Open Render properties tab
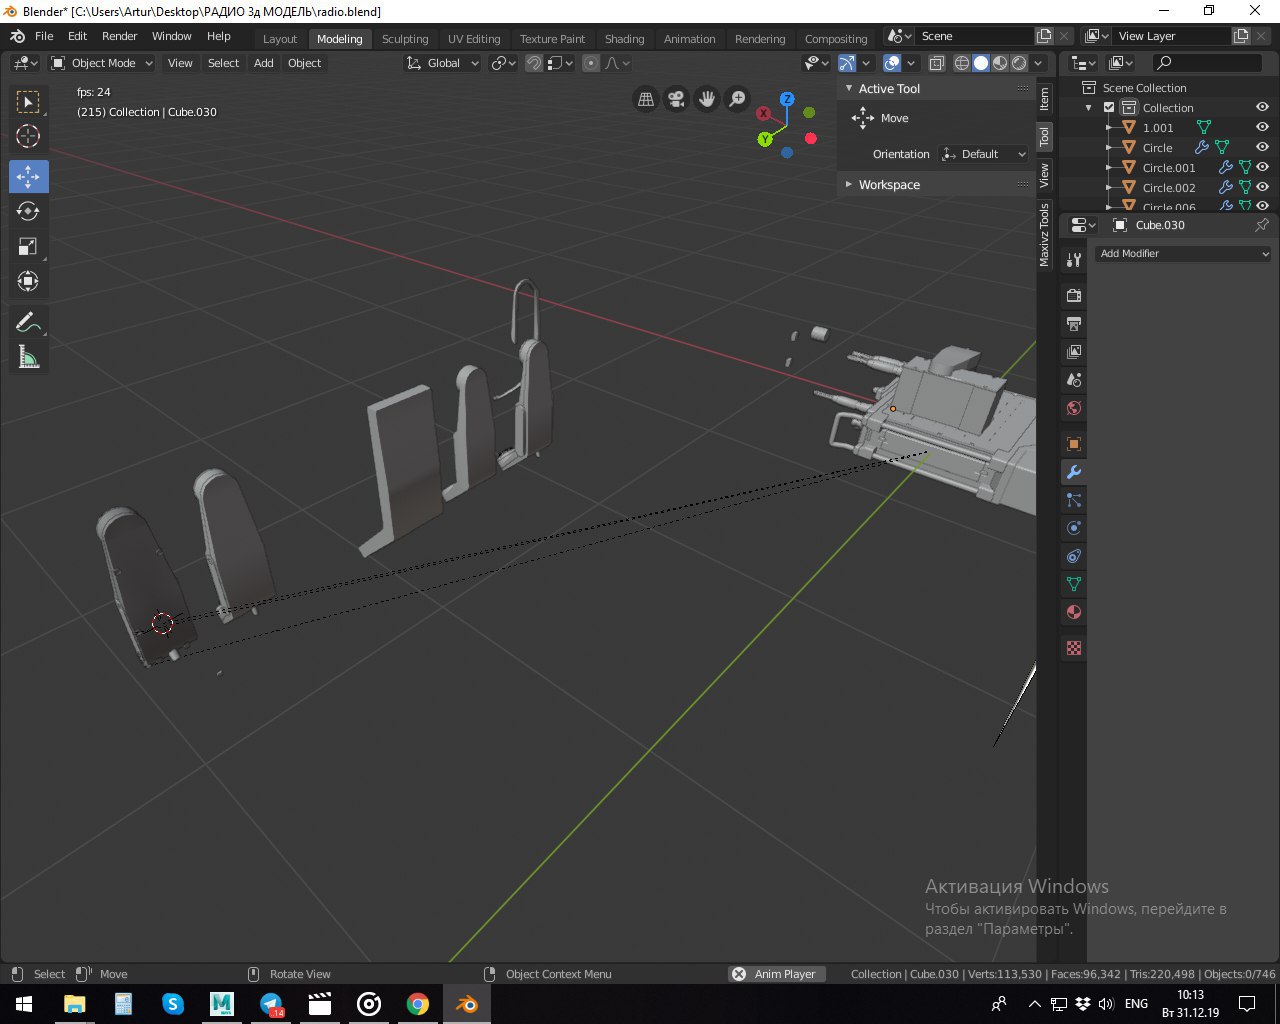The image size is (1280, 1024). pos(1074,296)
